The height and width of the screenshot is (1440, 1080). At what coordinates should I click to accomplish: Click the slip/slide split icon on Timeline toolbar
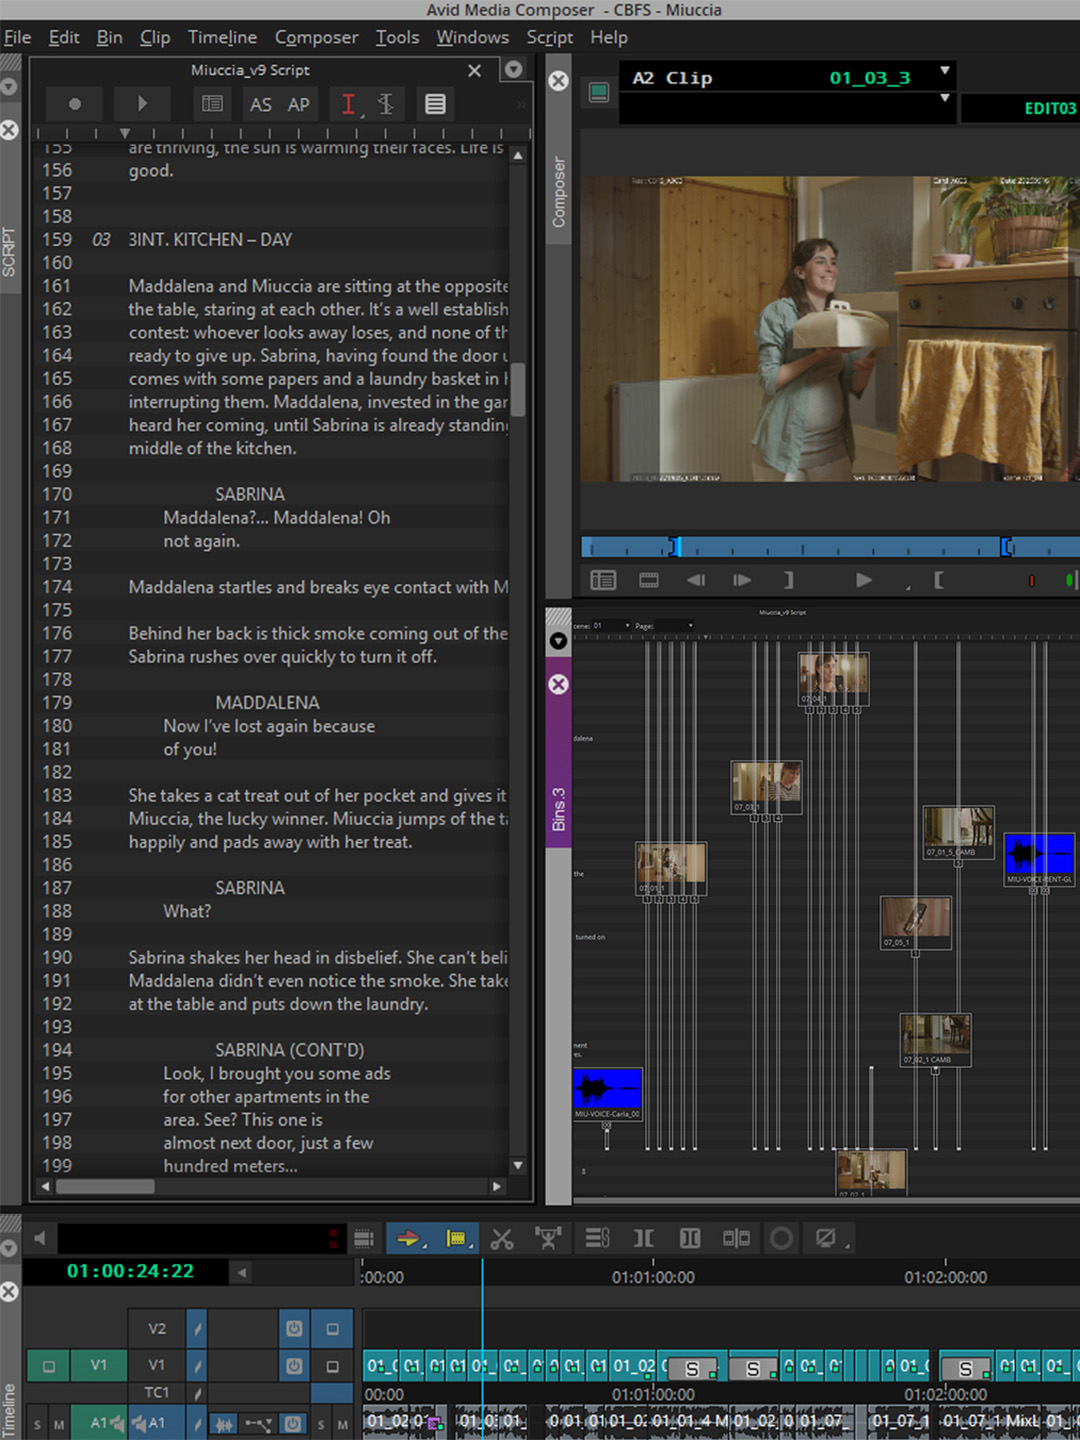(x=736, y=1239)
